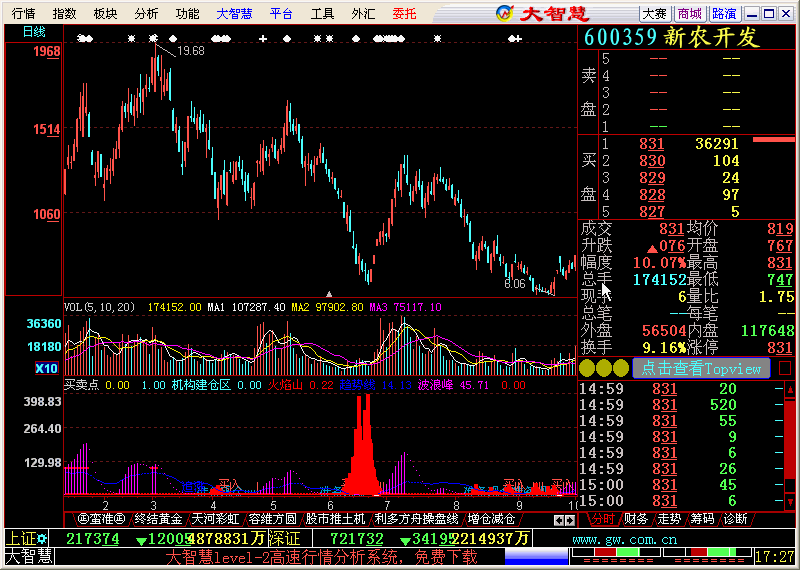
Task: Switch to the 筹码 tab
Action: pos(703,519)
